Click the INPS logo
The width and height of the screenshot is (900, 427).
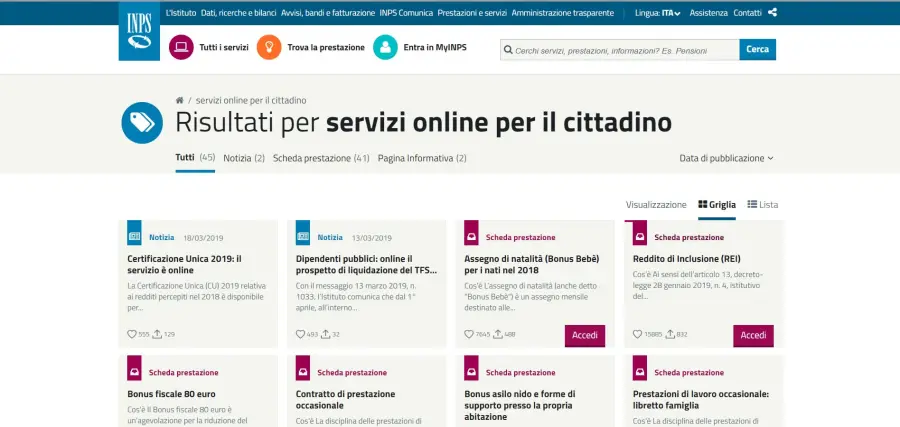pos(139,31)
